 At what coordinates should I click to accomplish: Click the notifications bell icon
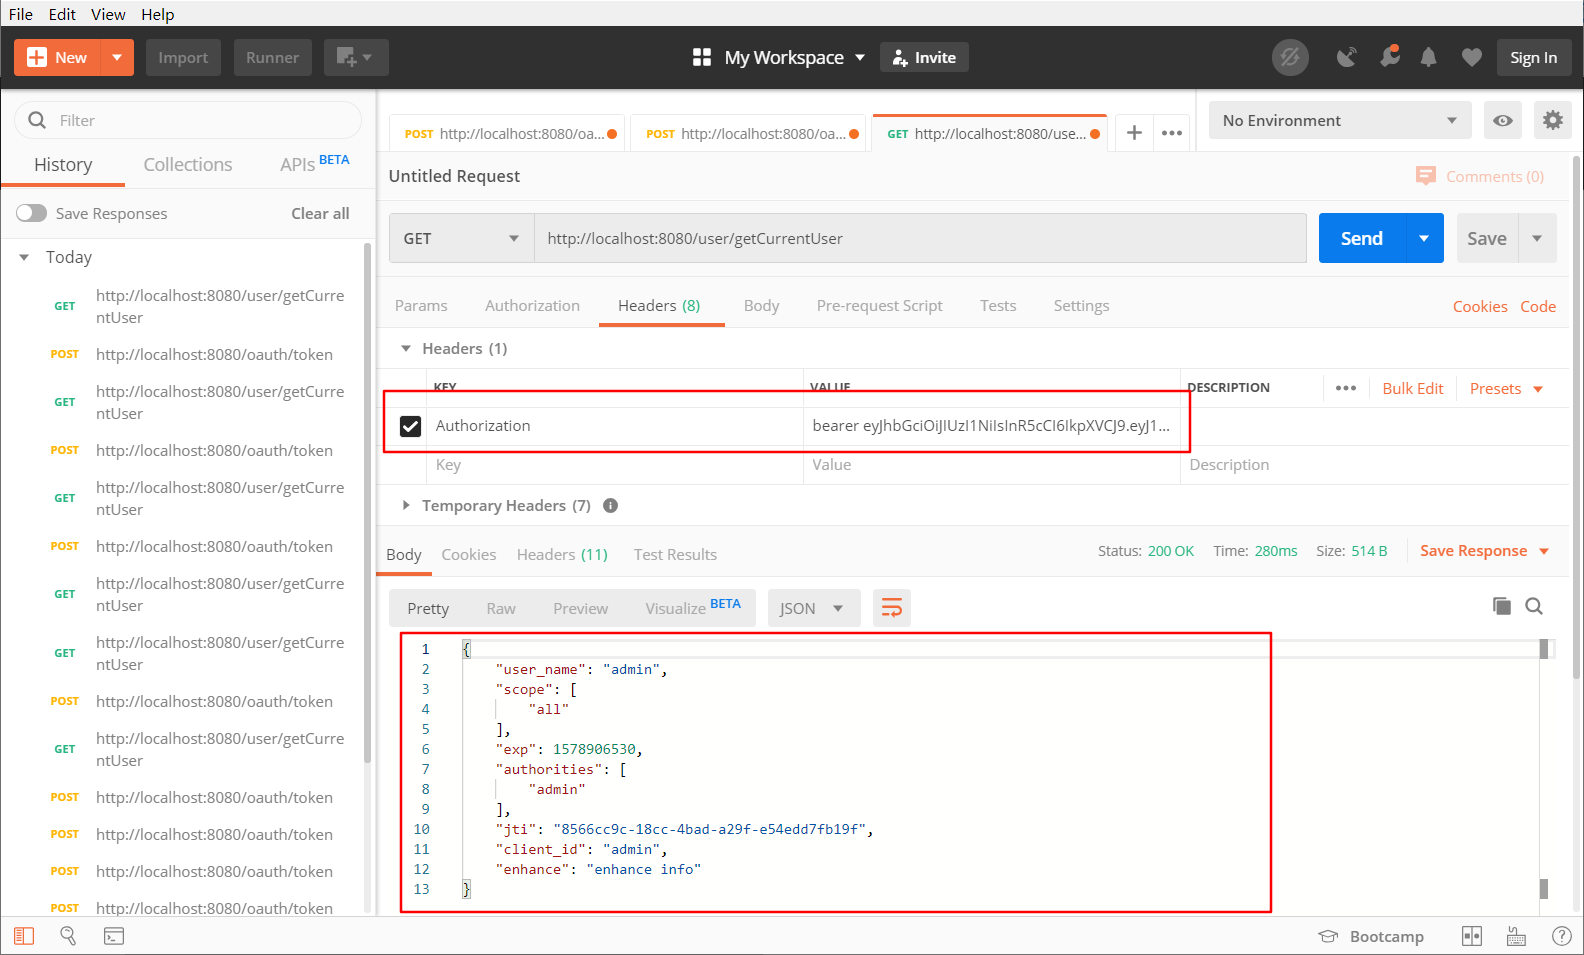(1428, 58)
